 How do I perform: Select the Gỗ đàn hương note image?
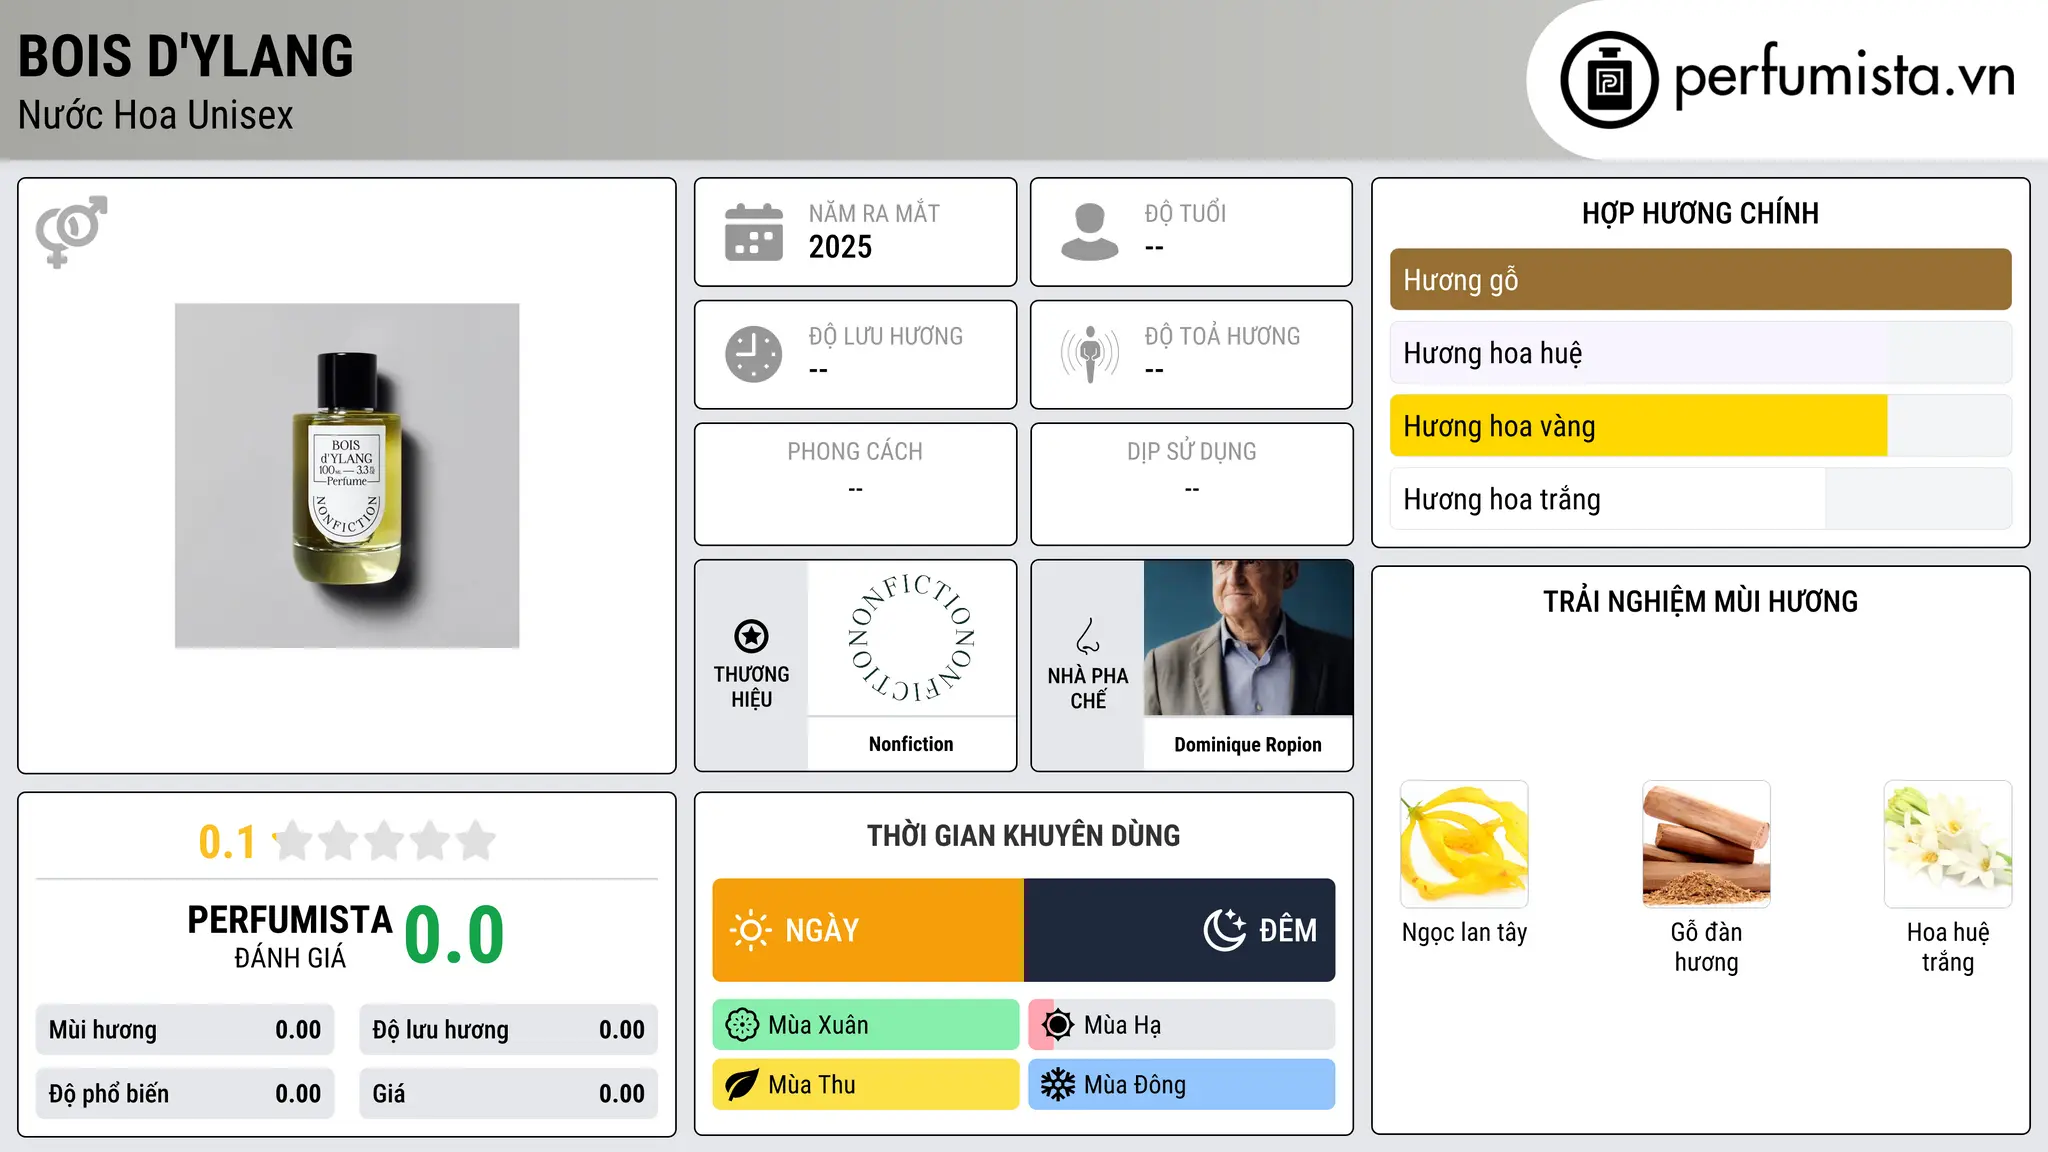1706,844
